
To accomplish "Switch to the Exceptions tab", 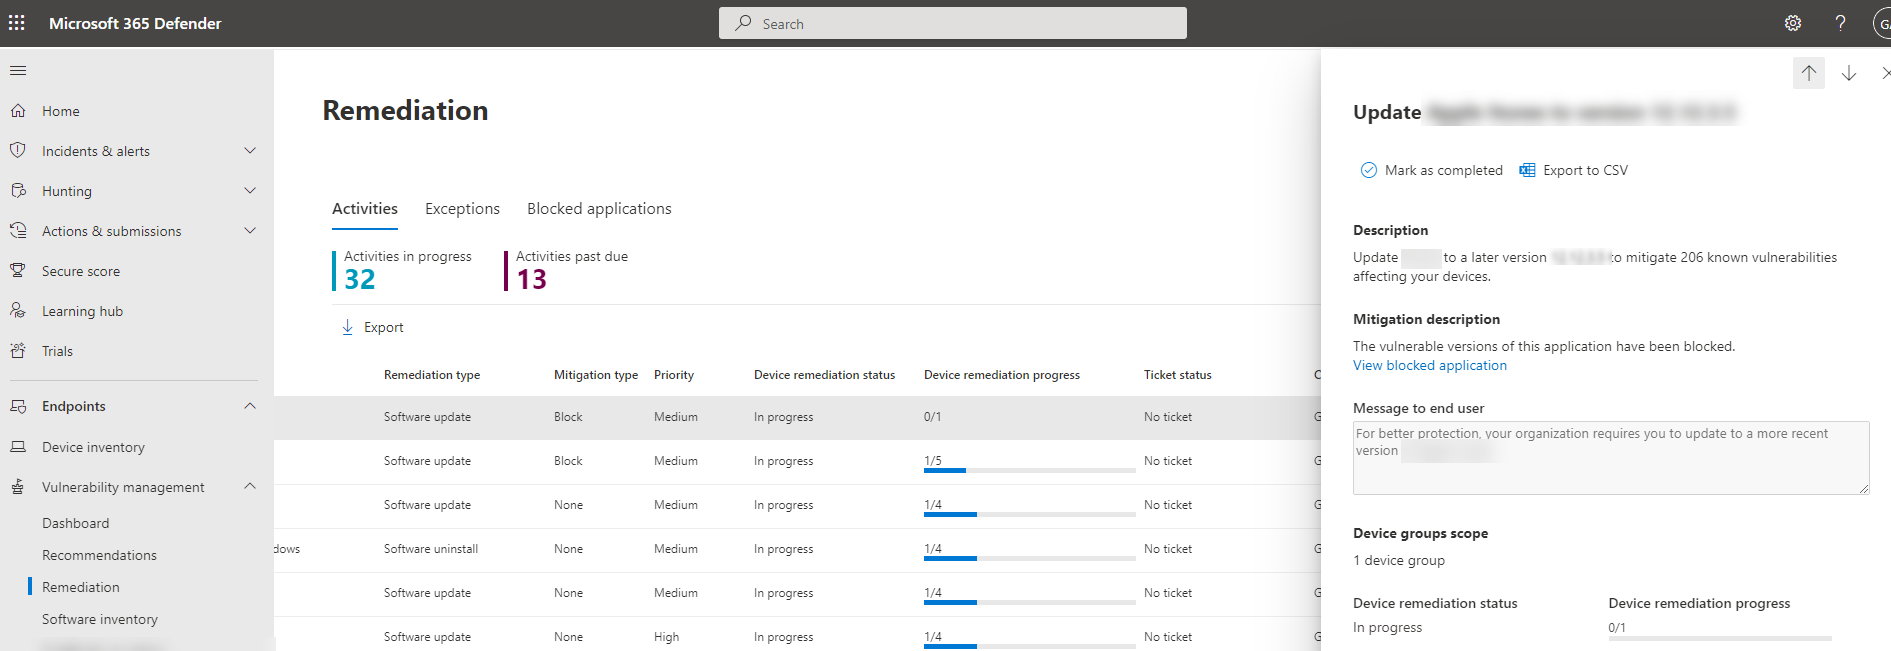I will (x=462, y=208).
